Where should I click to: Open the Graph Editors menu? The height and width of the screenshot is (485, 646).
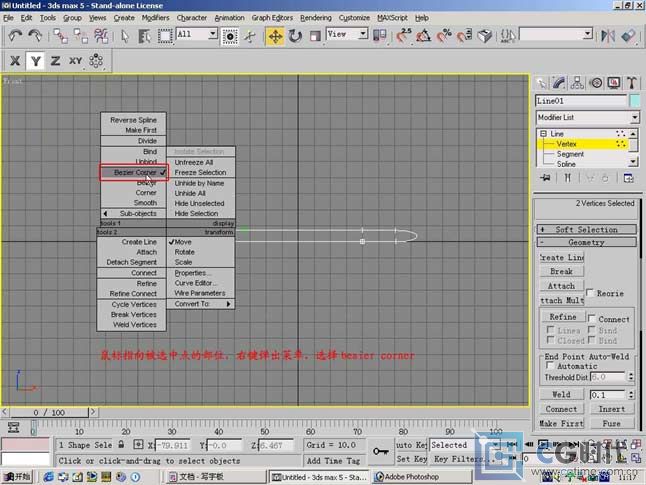272,18
